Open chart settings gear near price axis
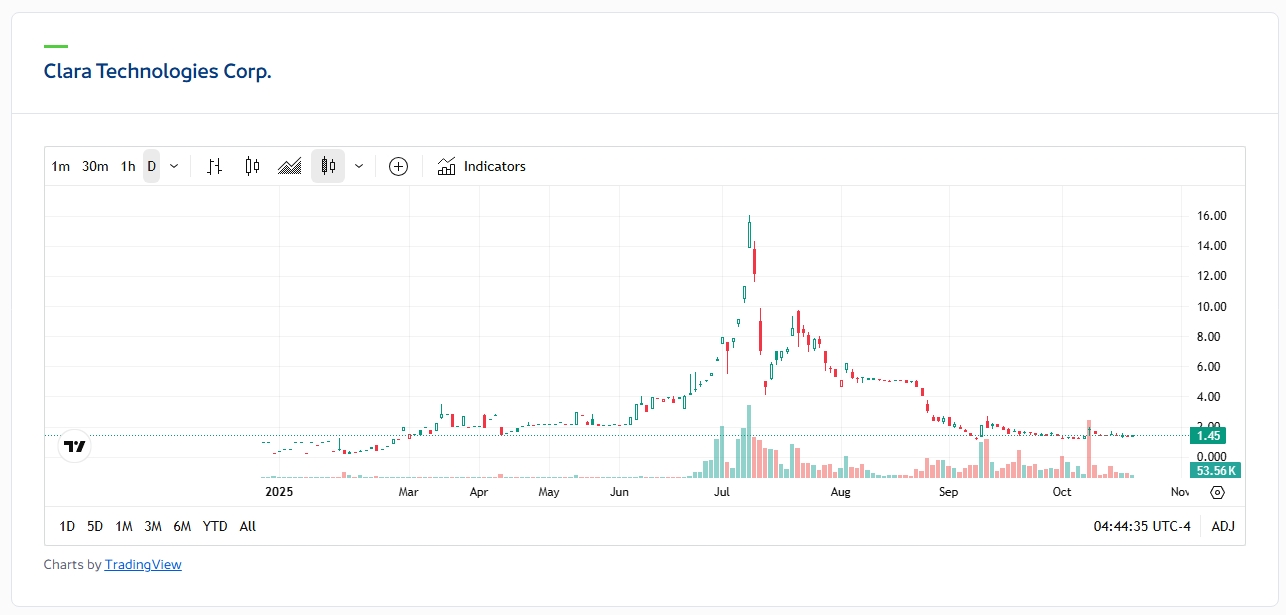The image size is (1286, 615). pos(1217,492)
